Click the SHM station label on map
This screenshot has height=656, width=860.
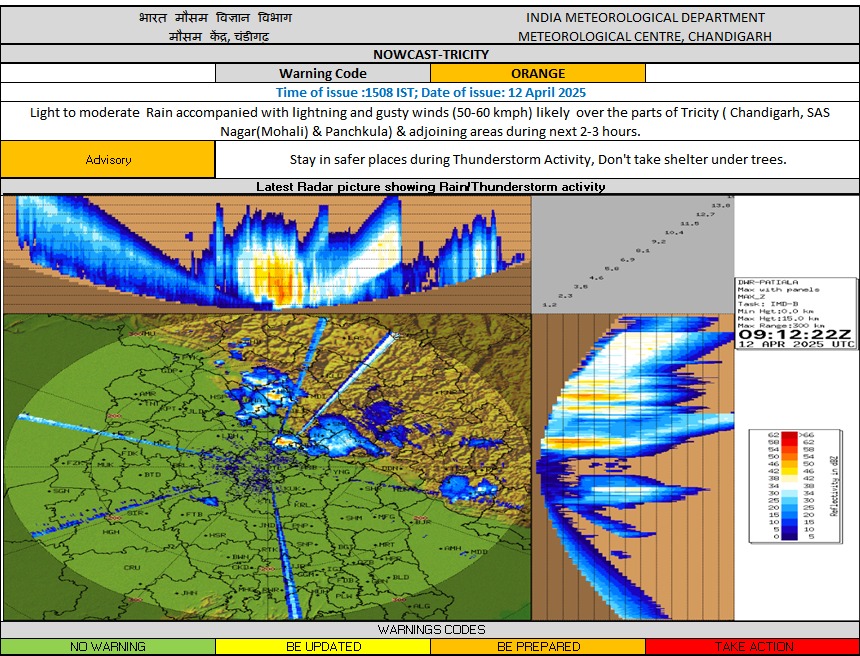pyautogui.click(x=354, y=517)
